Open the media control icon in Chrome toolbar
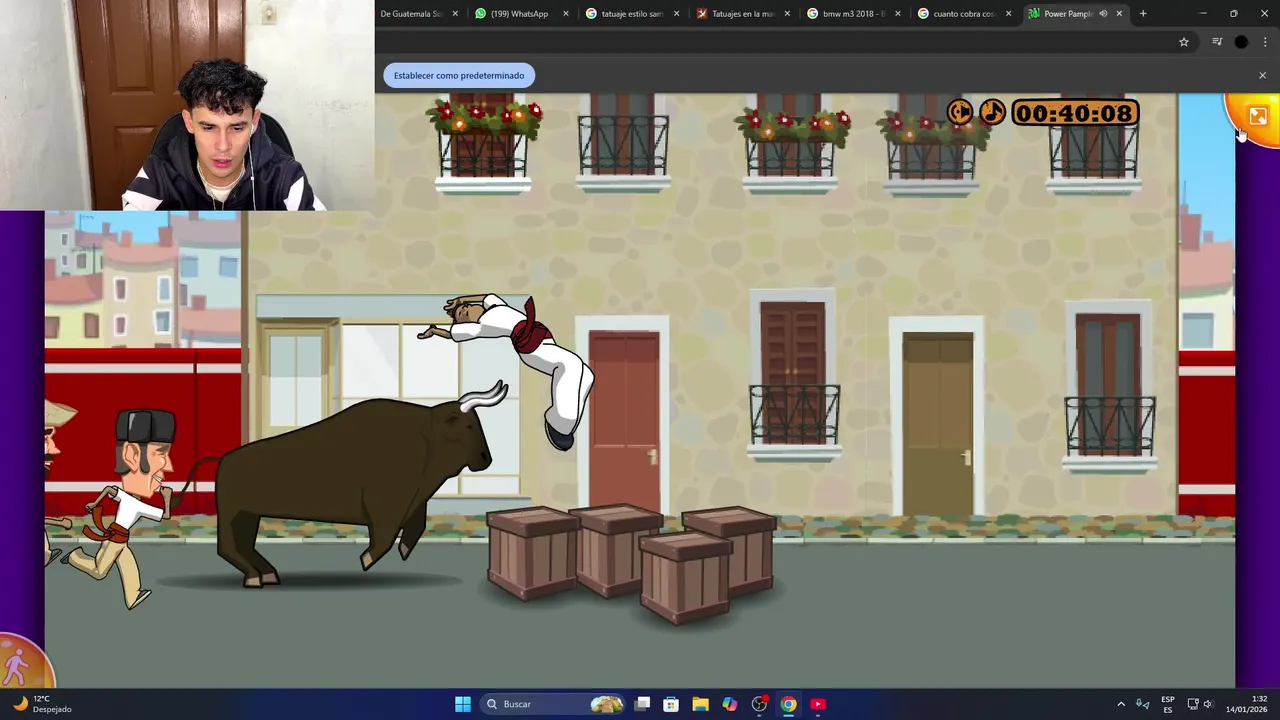Screen dimensions: 1280x720 [1217, 42]
